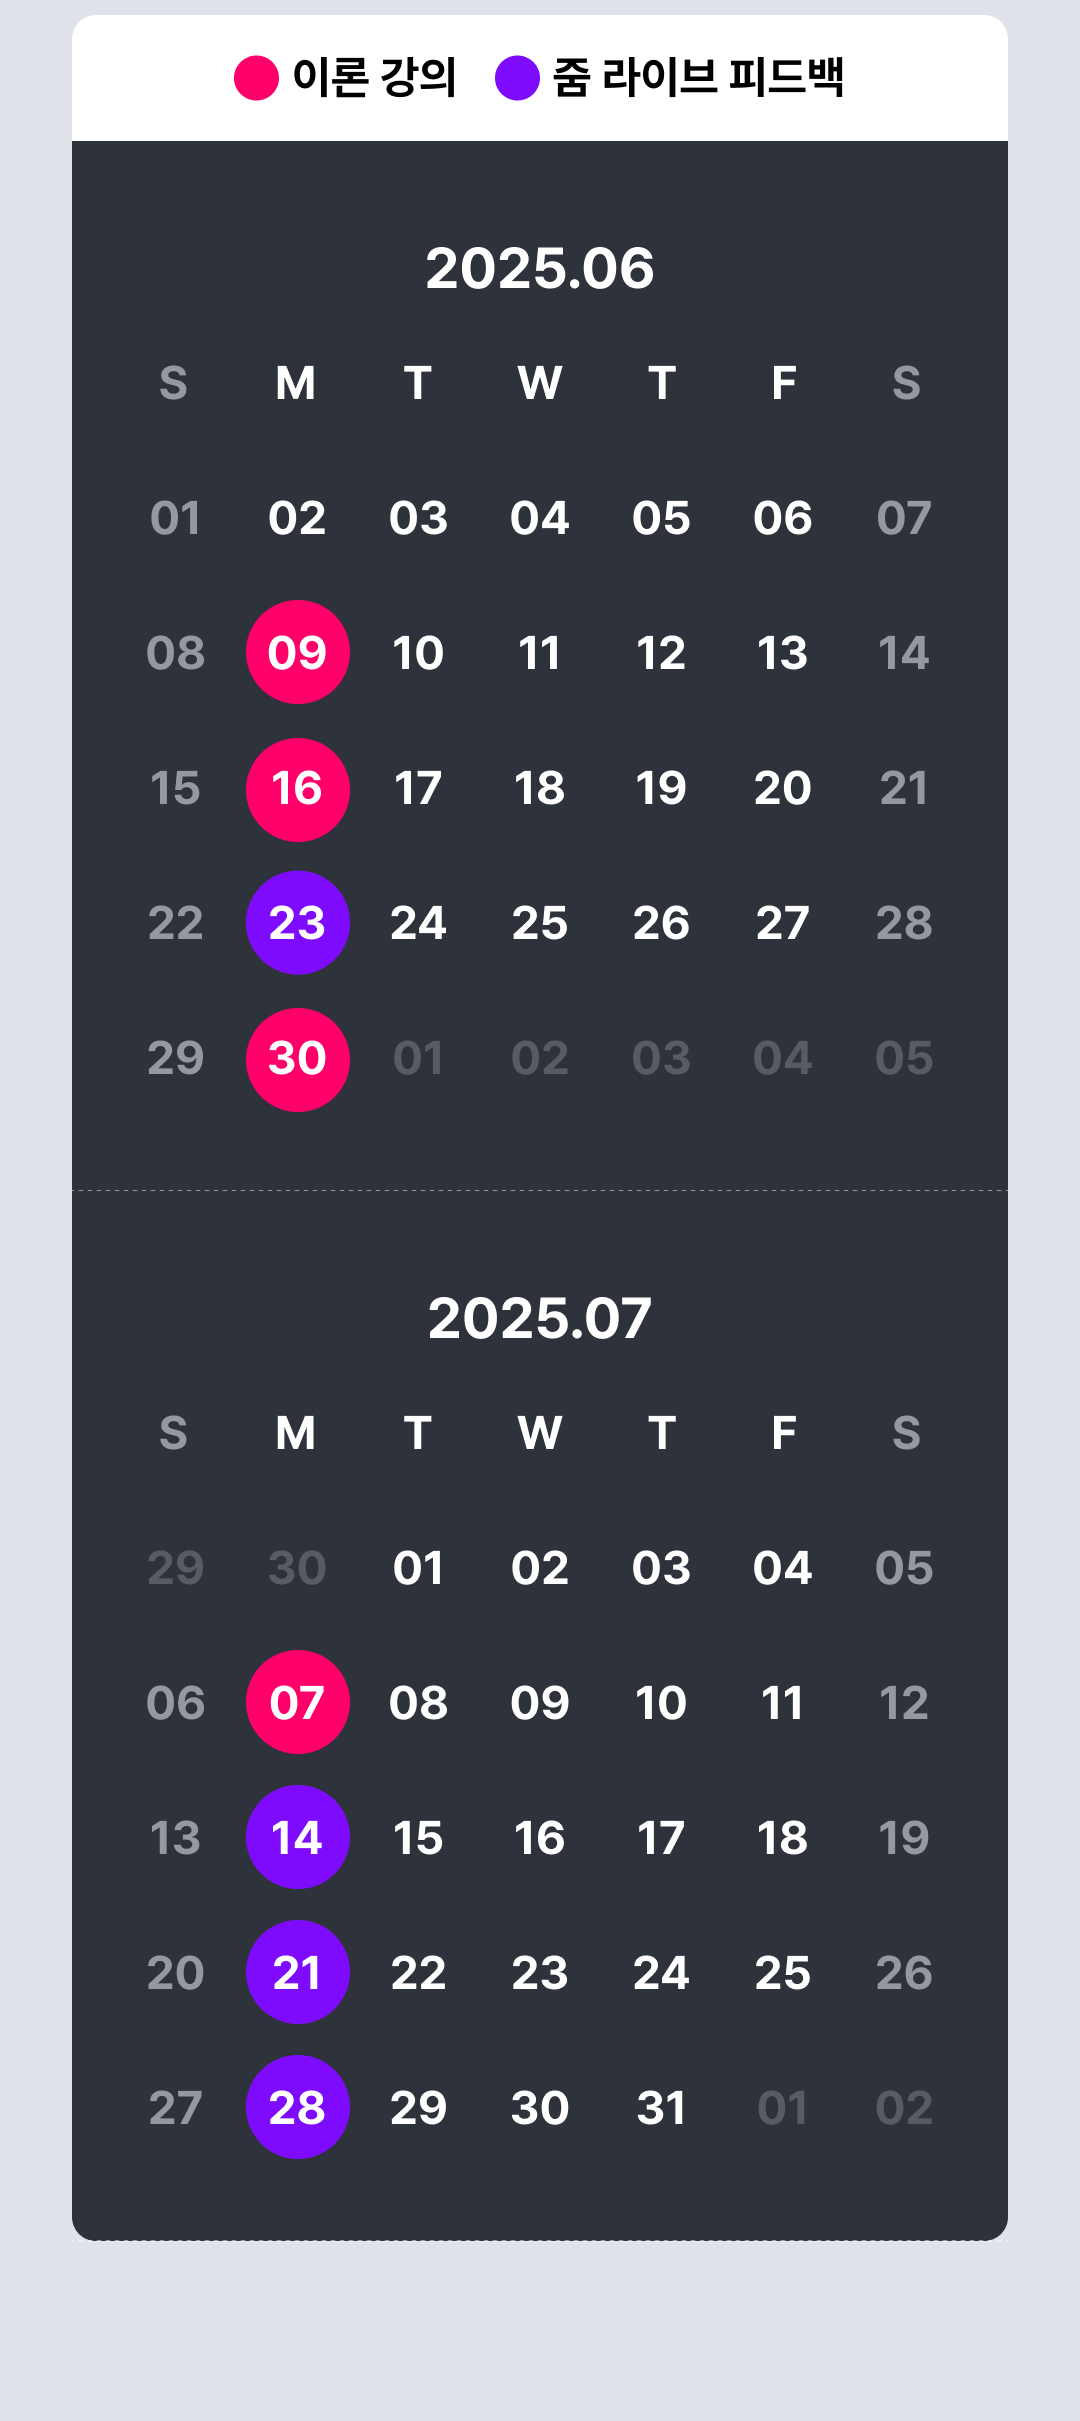Click July 25 Friday date
The width and height of the screenshot is (1080, 2421).
(782, 1973)
